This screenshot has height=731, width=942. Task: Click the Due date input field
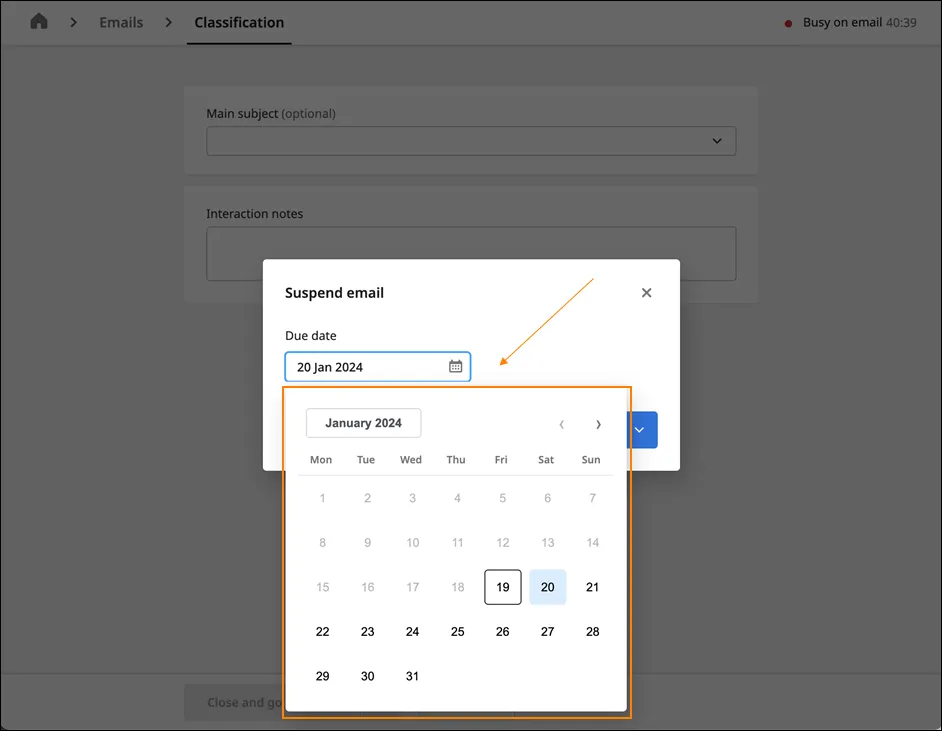point(377,367)
